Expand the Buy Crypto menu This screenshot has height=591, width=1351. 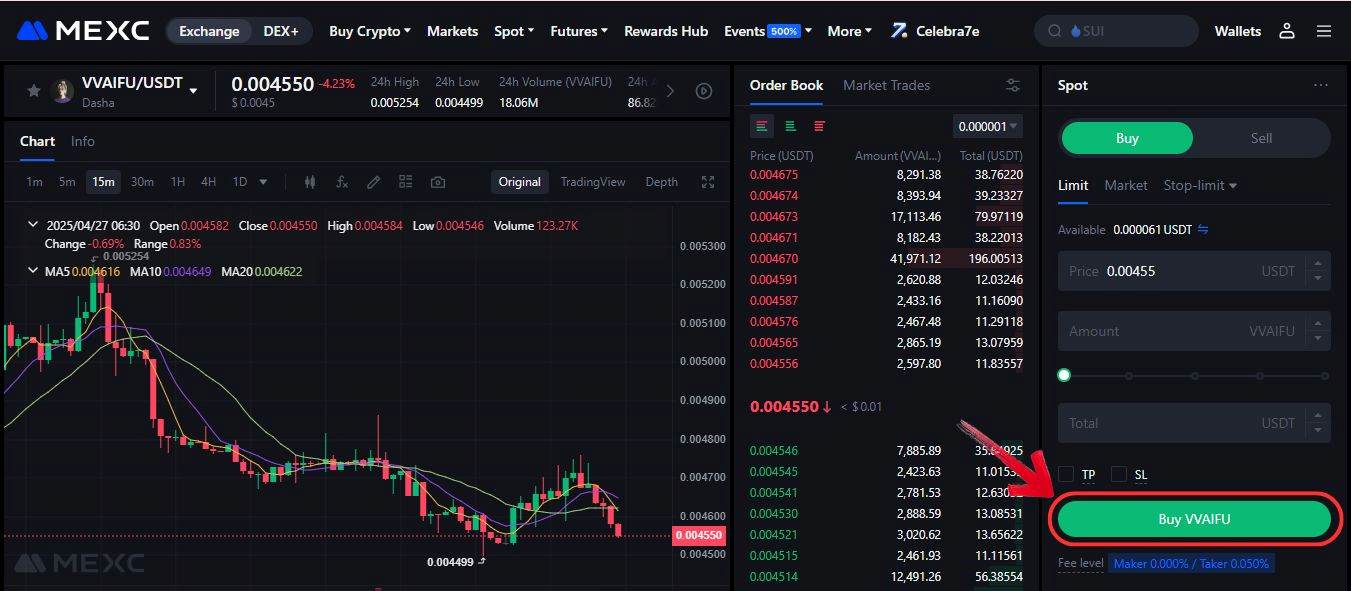[x=370, y=31]
